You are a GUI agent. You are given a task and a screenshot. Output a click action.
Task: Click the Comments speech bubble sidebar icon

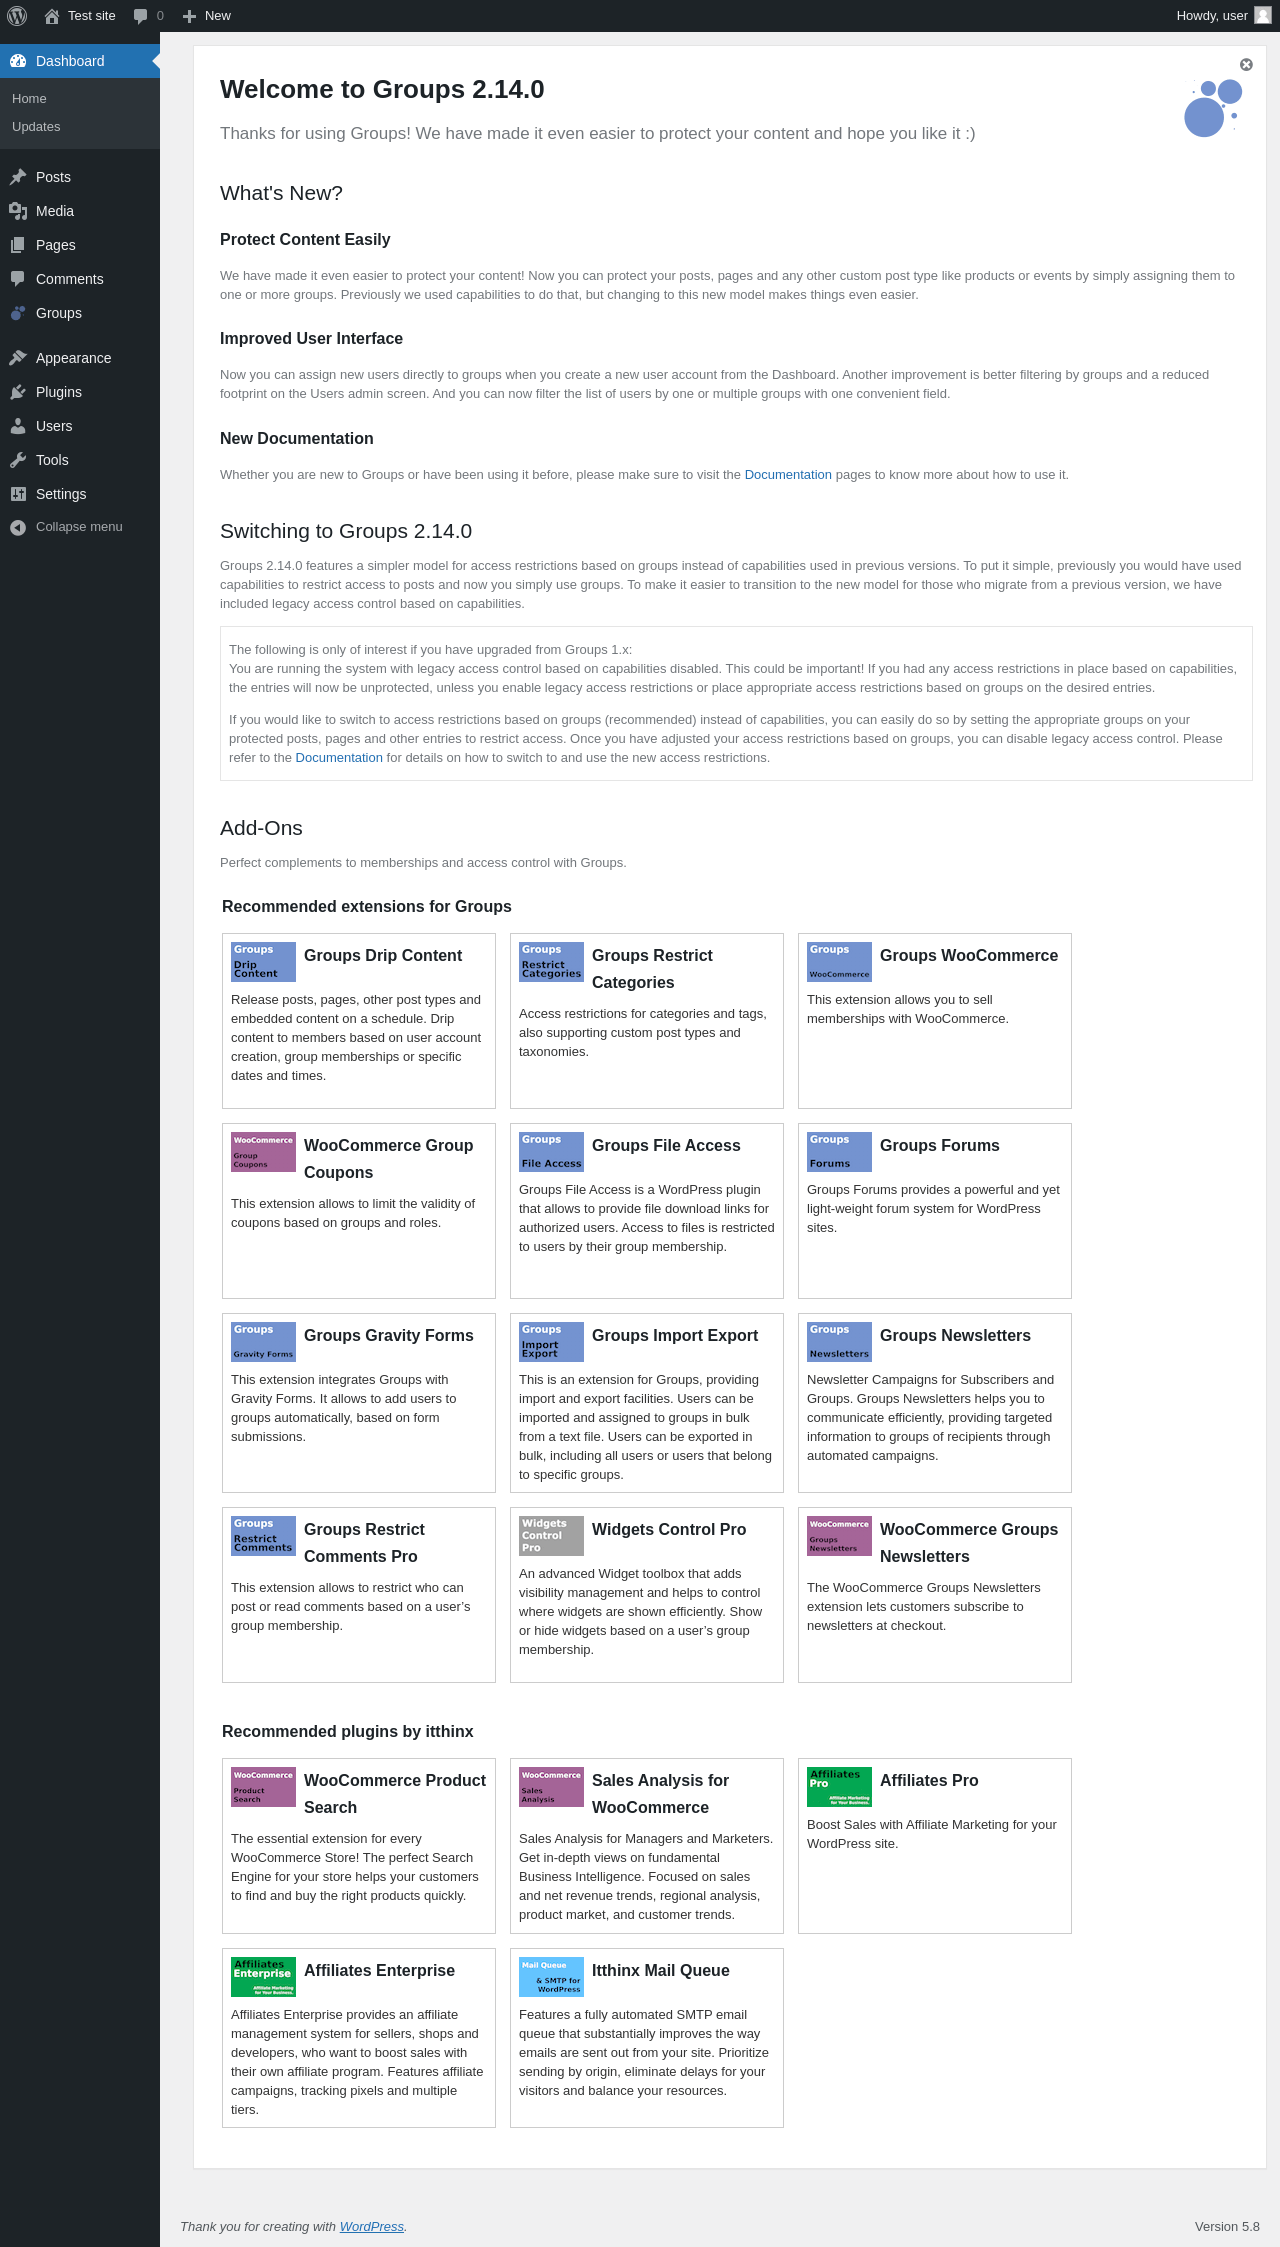coord(18,279)
